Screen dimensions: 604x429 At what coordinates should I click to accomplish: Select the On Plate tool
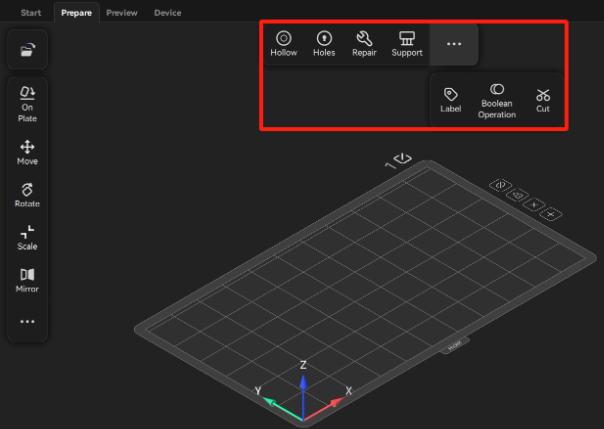(27, 104)
